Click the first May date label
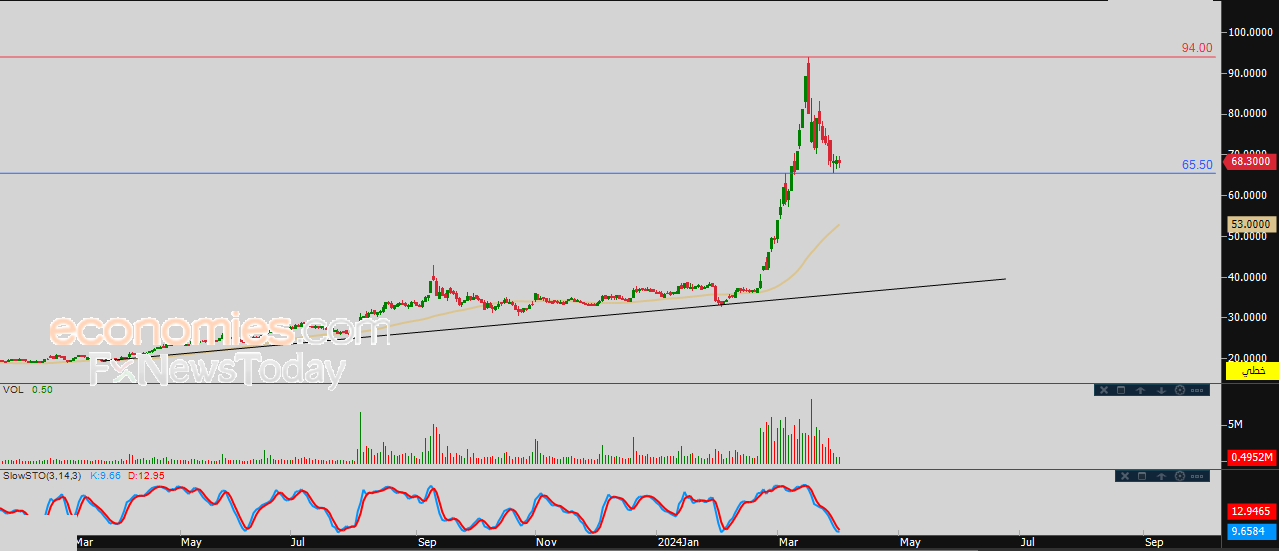 pyautogui.click(x=191, y=543)
